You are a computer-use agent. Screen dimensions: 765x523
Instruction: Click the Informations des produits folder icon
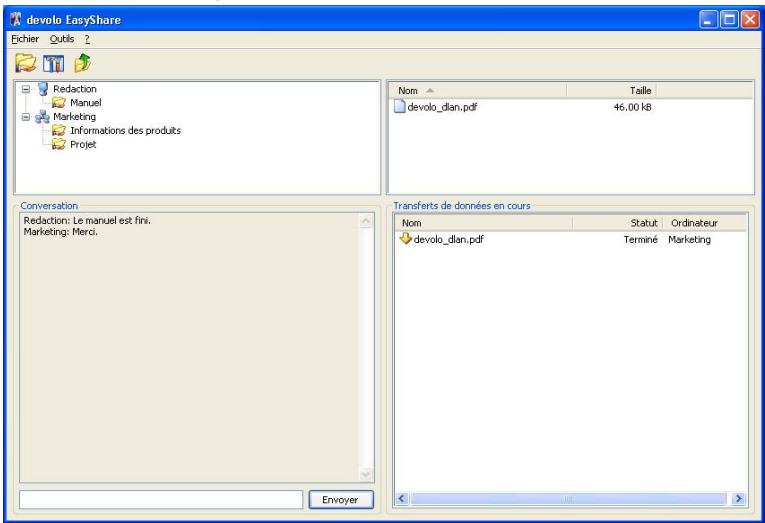click(59, 130)
